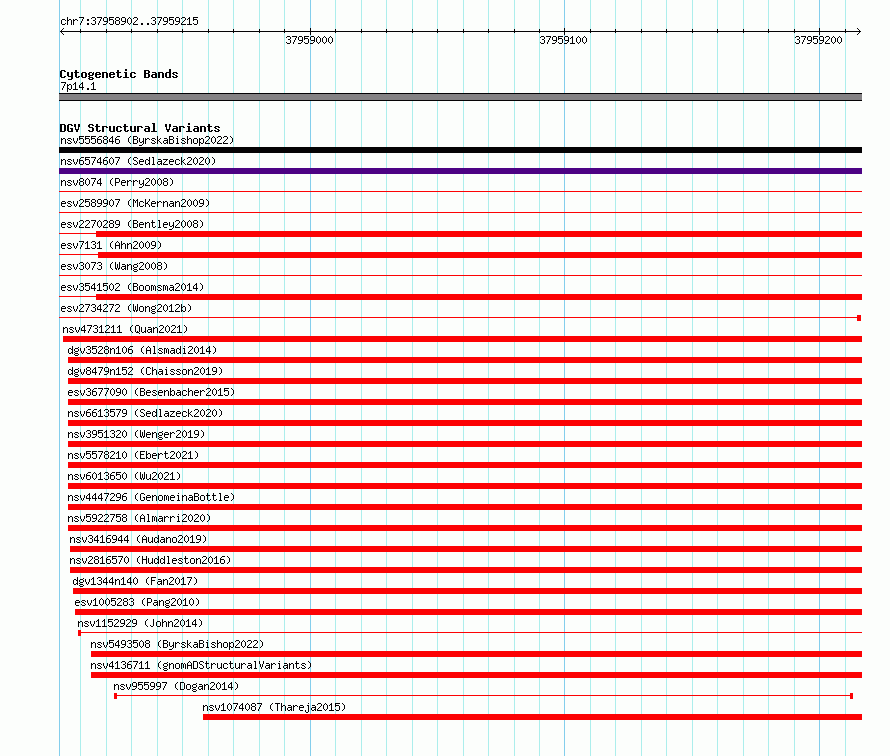Select variant esv1005283 (Pang2010)
The height and width of the screenshot is (756, 890).
coord(137,602)
